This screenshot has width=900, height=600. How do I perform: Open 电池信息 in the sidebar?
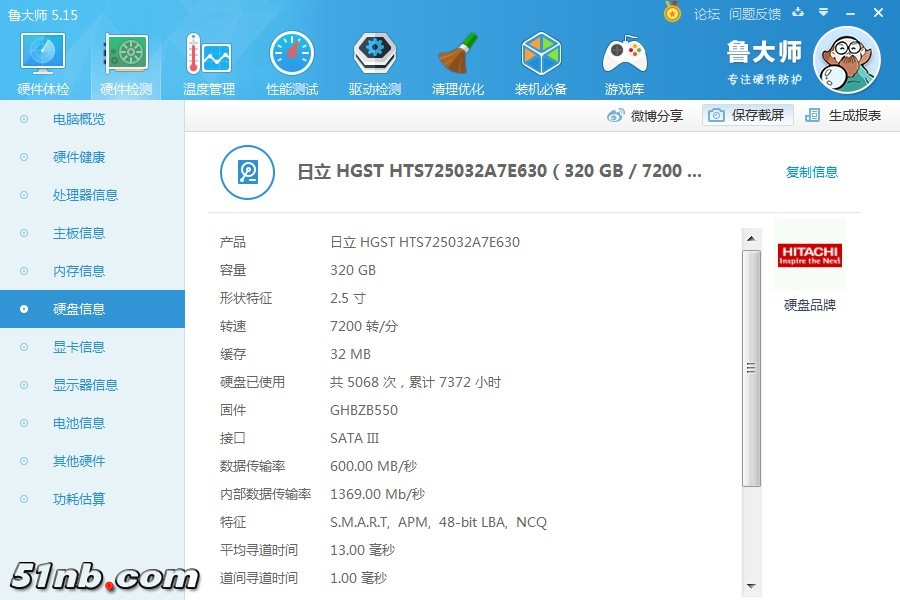[78, 423]
